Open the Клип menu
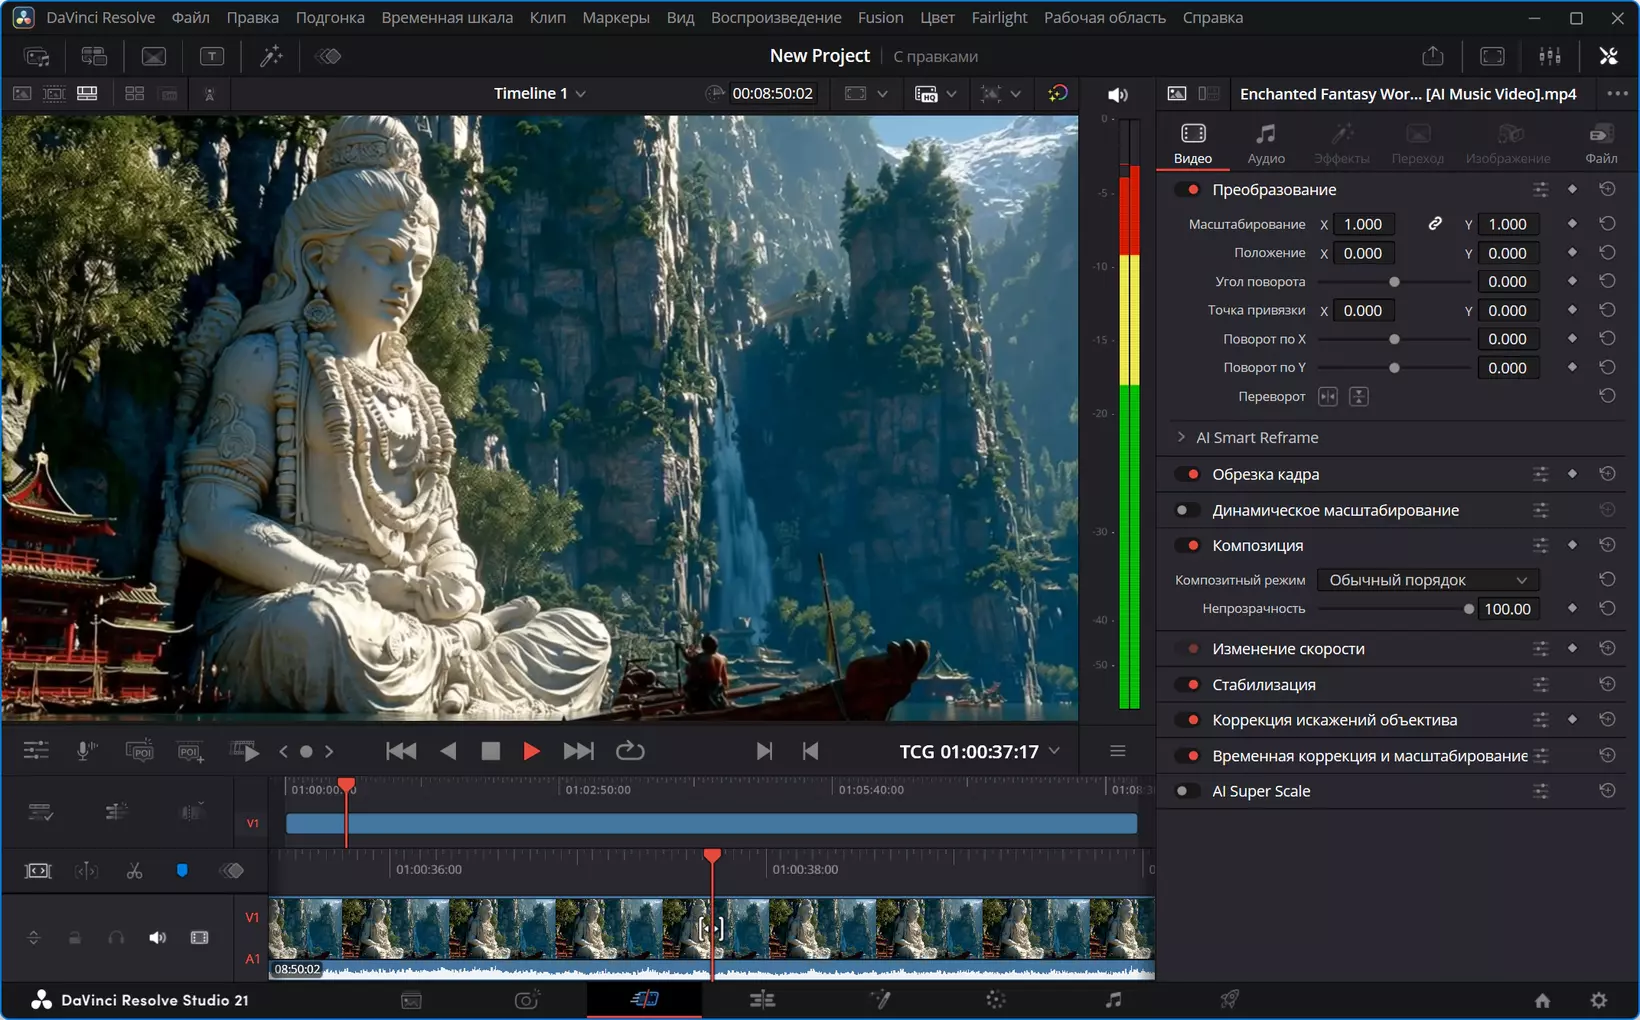Screen dimensions: 1640x1020 [x=547, y=17]
